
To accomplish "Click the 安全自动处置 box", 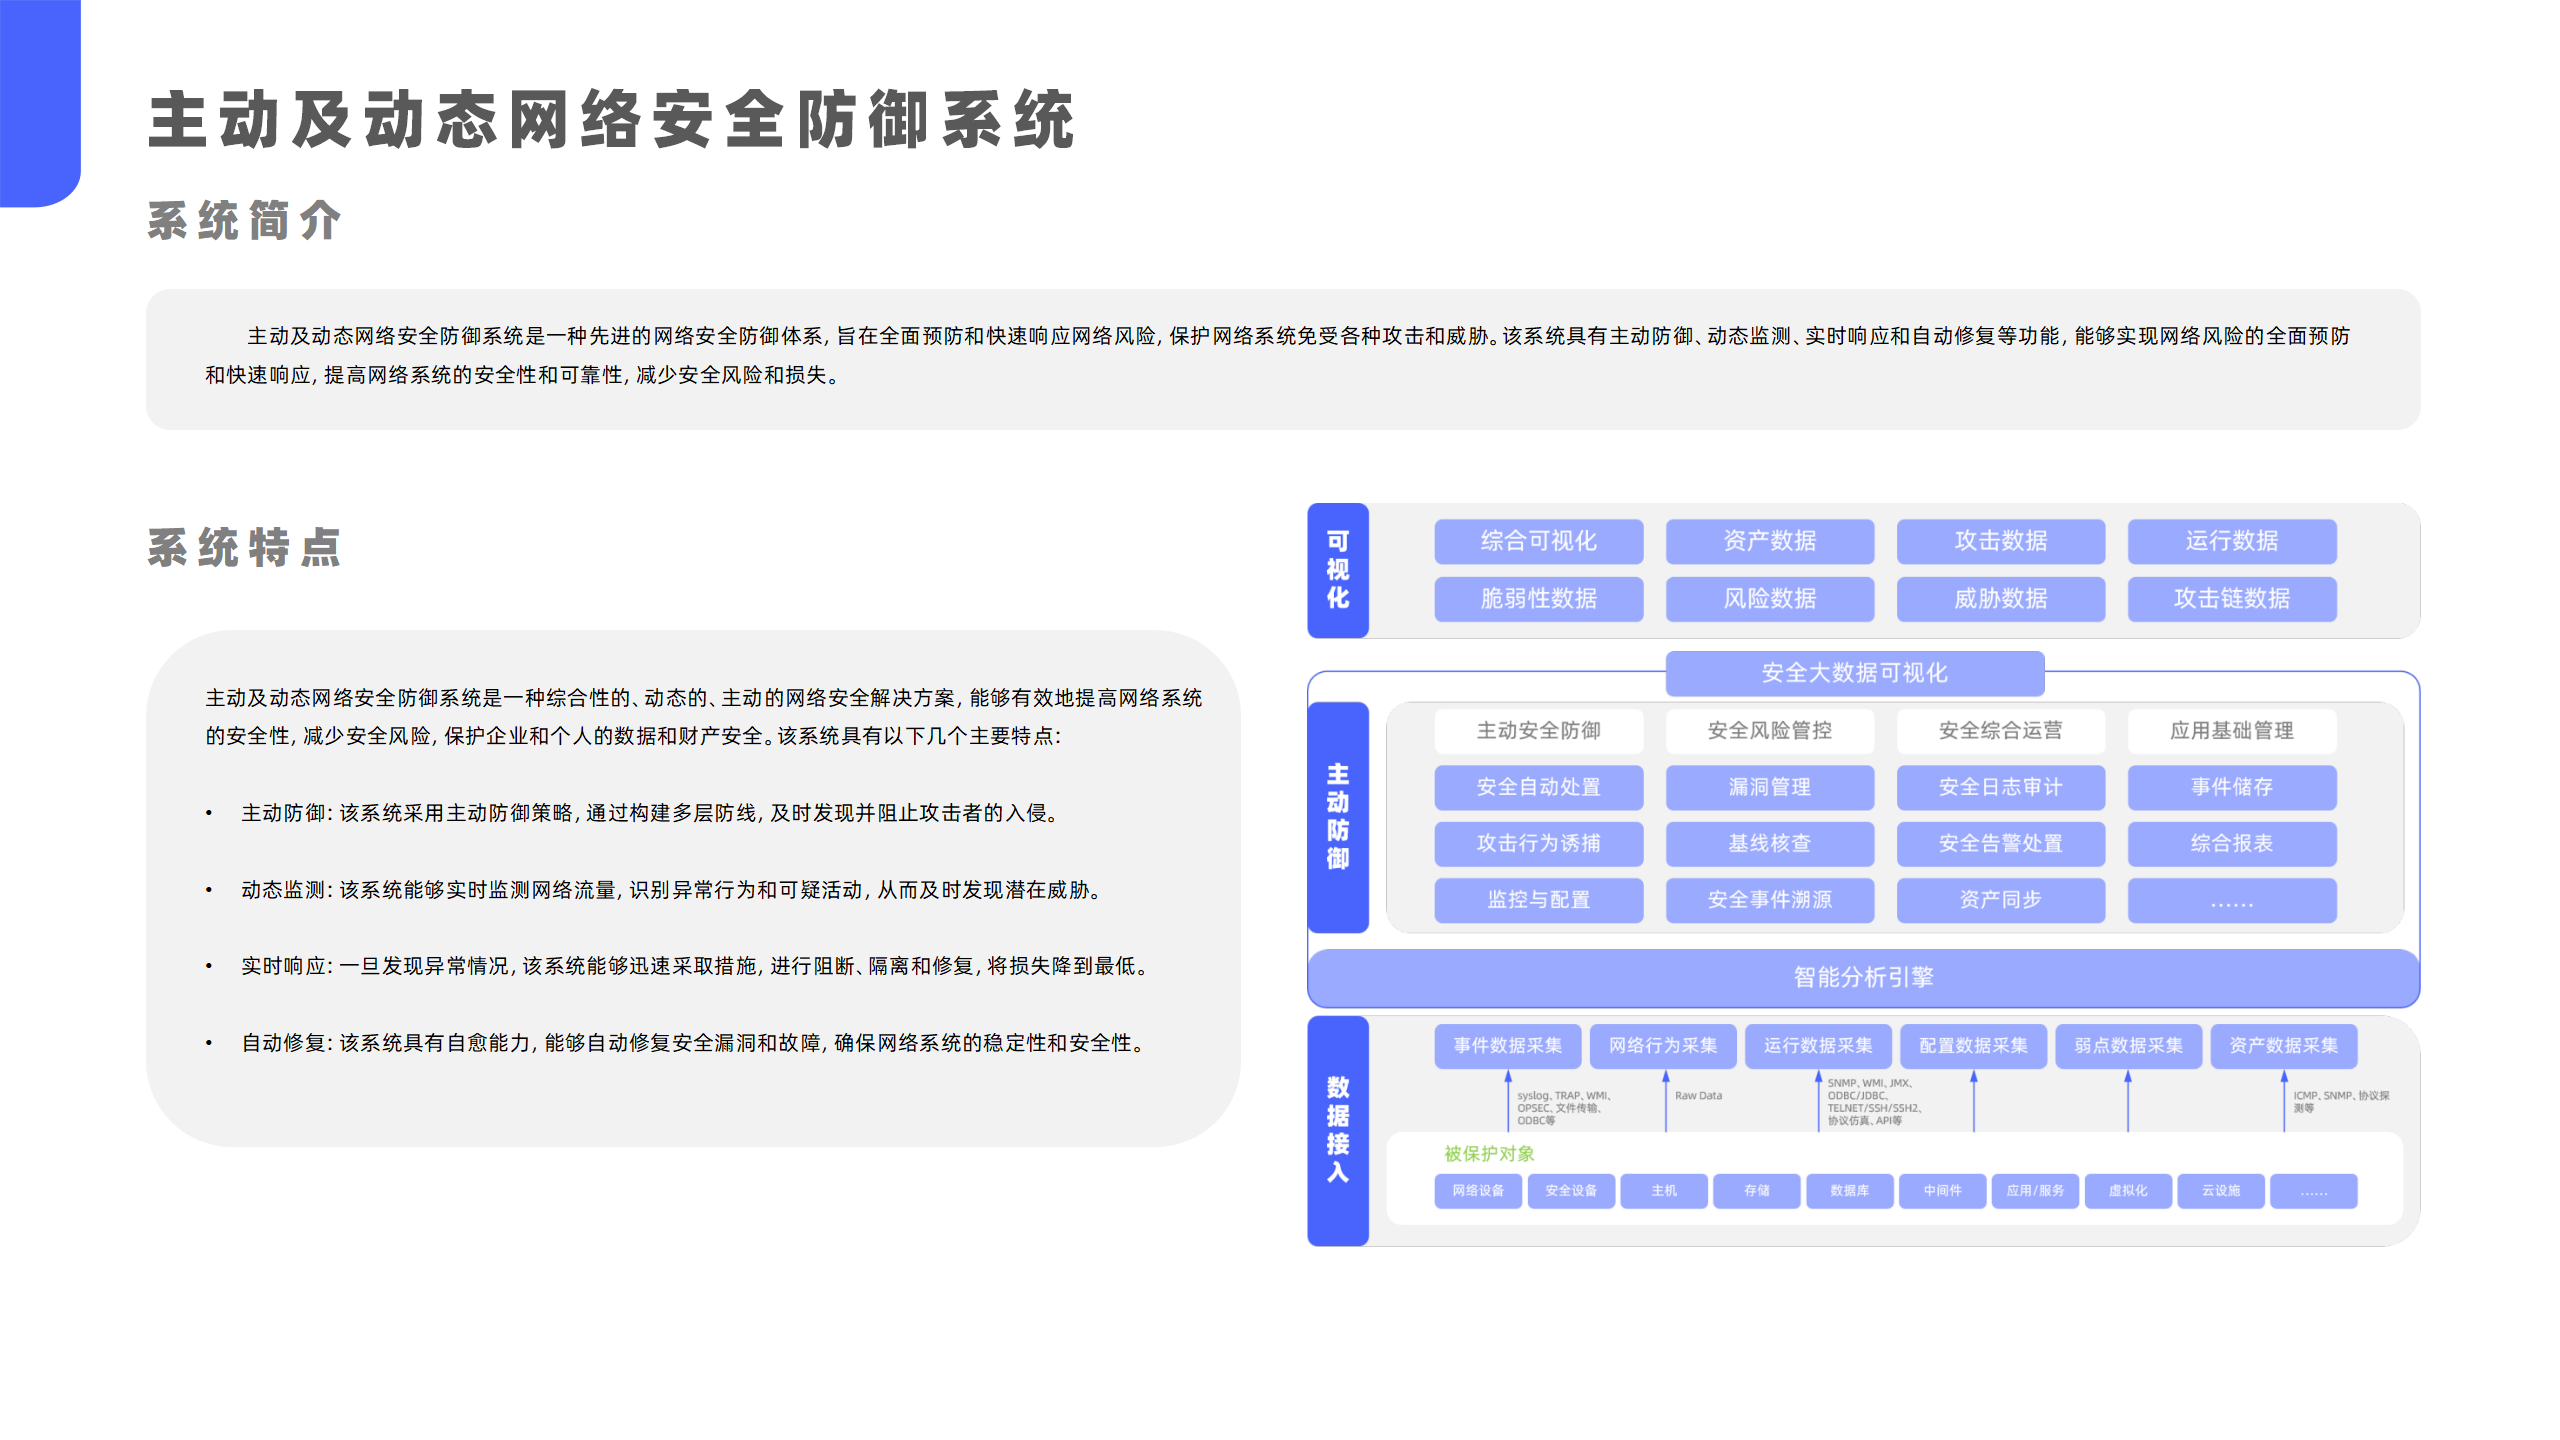I will coord(1539,787).
